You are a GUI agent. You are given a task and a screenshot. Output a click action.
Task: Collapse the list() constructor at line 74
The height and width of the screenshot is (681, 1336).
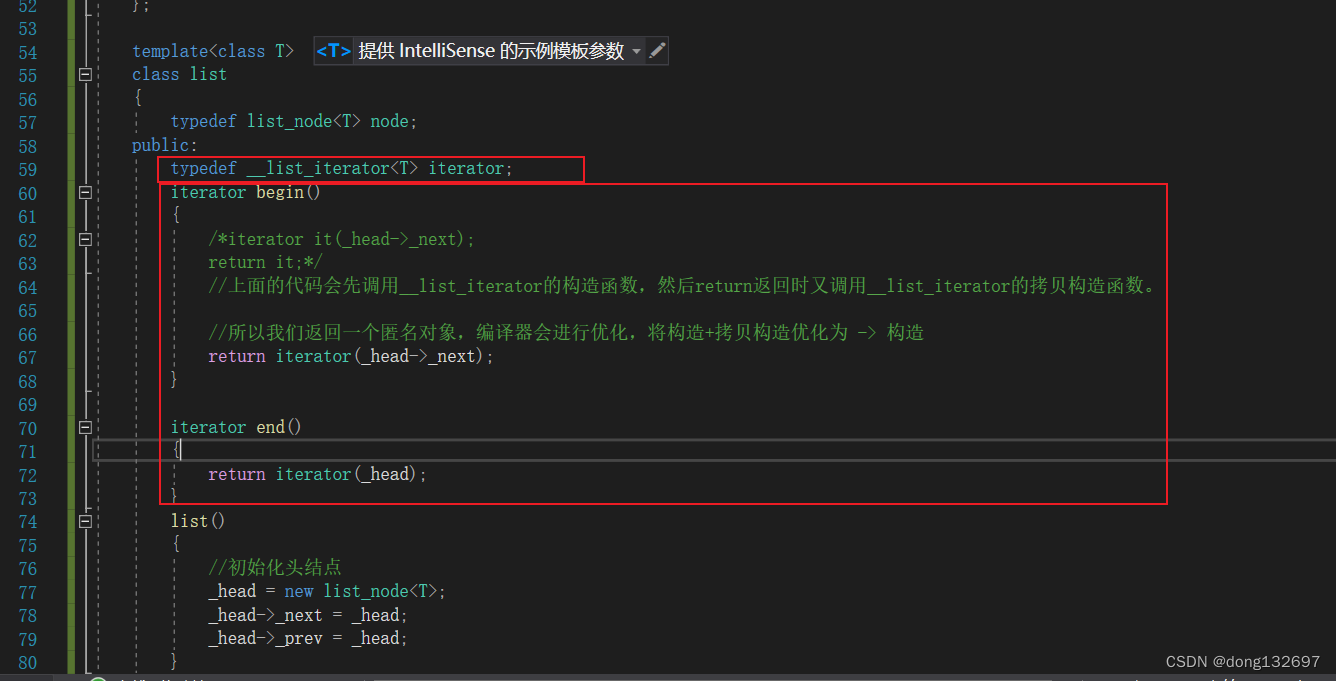click(x=85, y=521)
